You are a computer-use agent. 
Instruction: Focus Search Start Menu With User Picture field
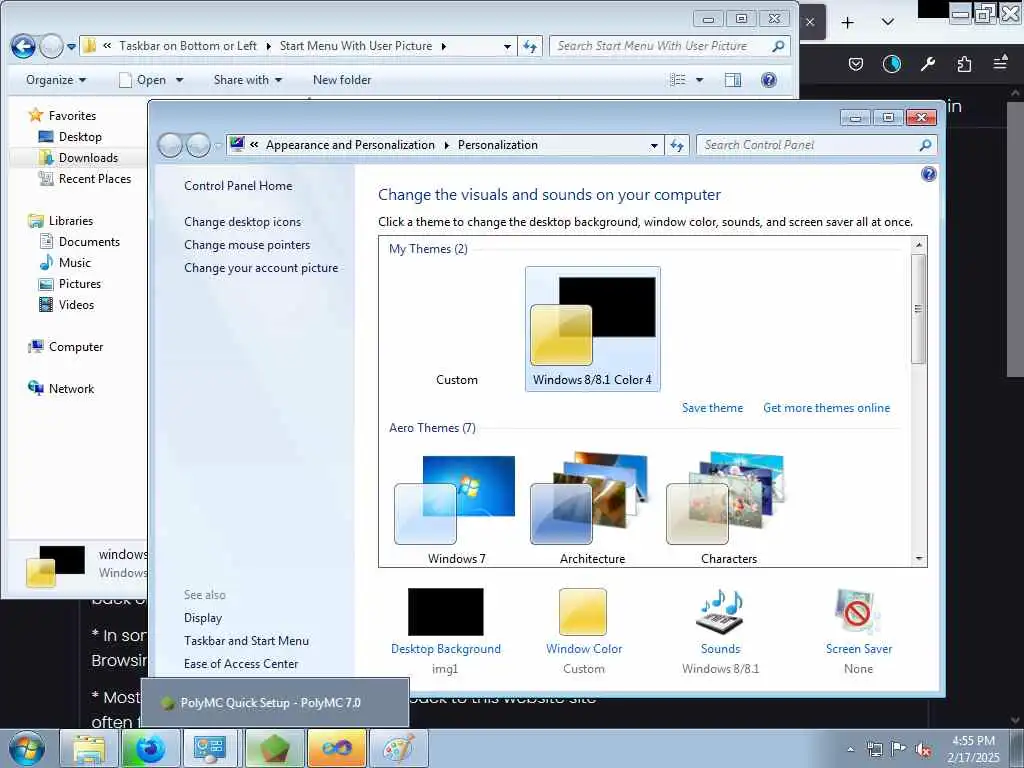pyautogui.click(x=669, y=46)
